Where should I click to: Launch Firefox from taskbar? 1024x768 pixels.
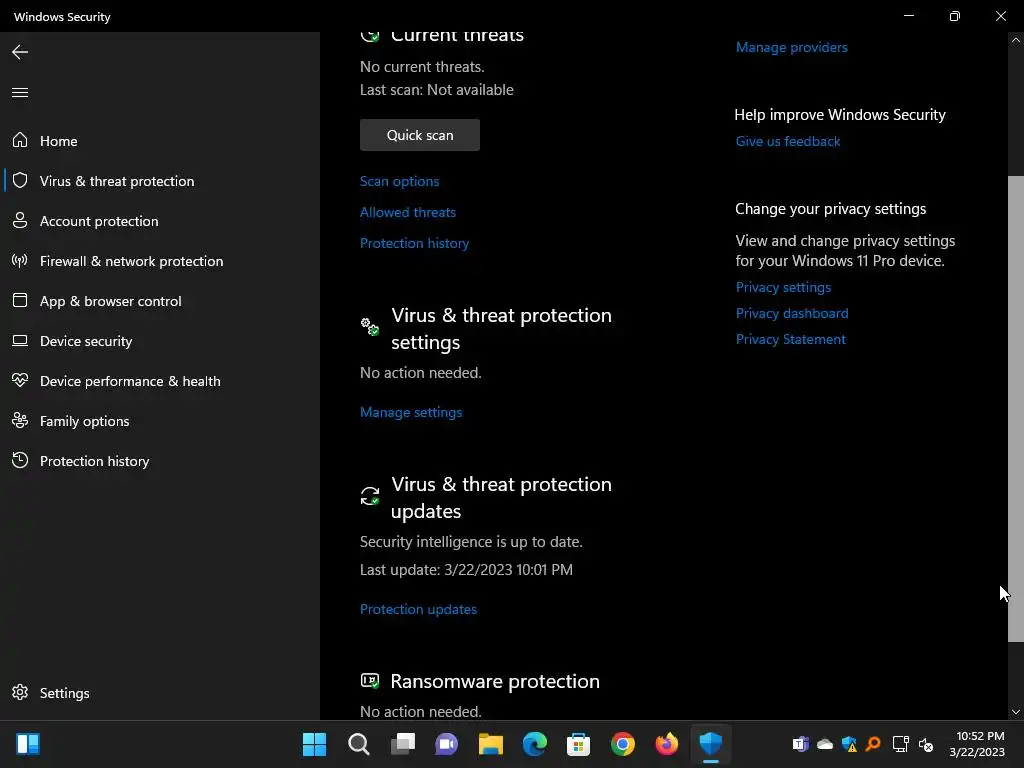[x=667, y=744]
